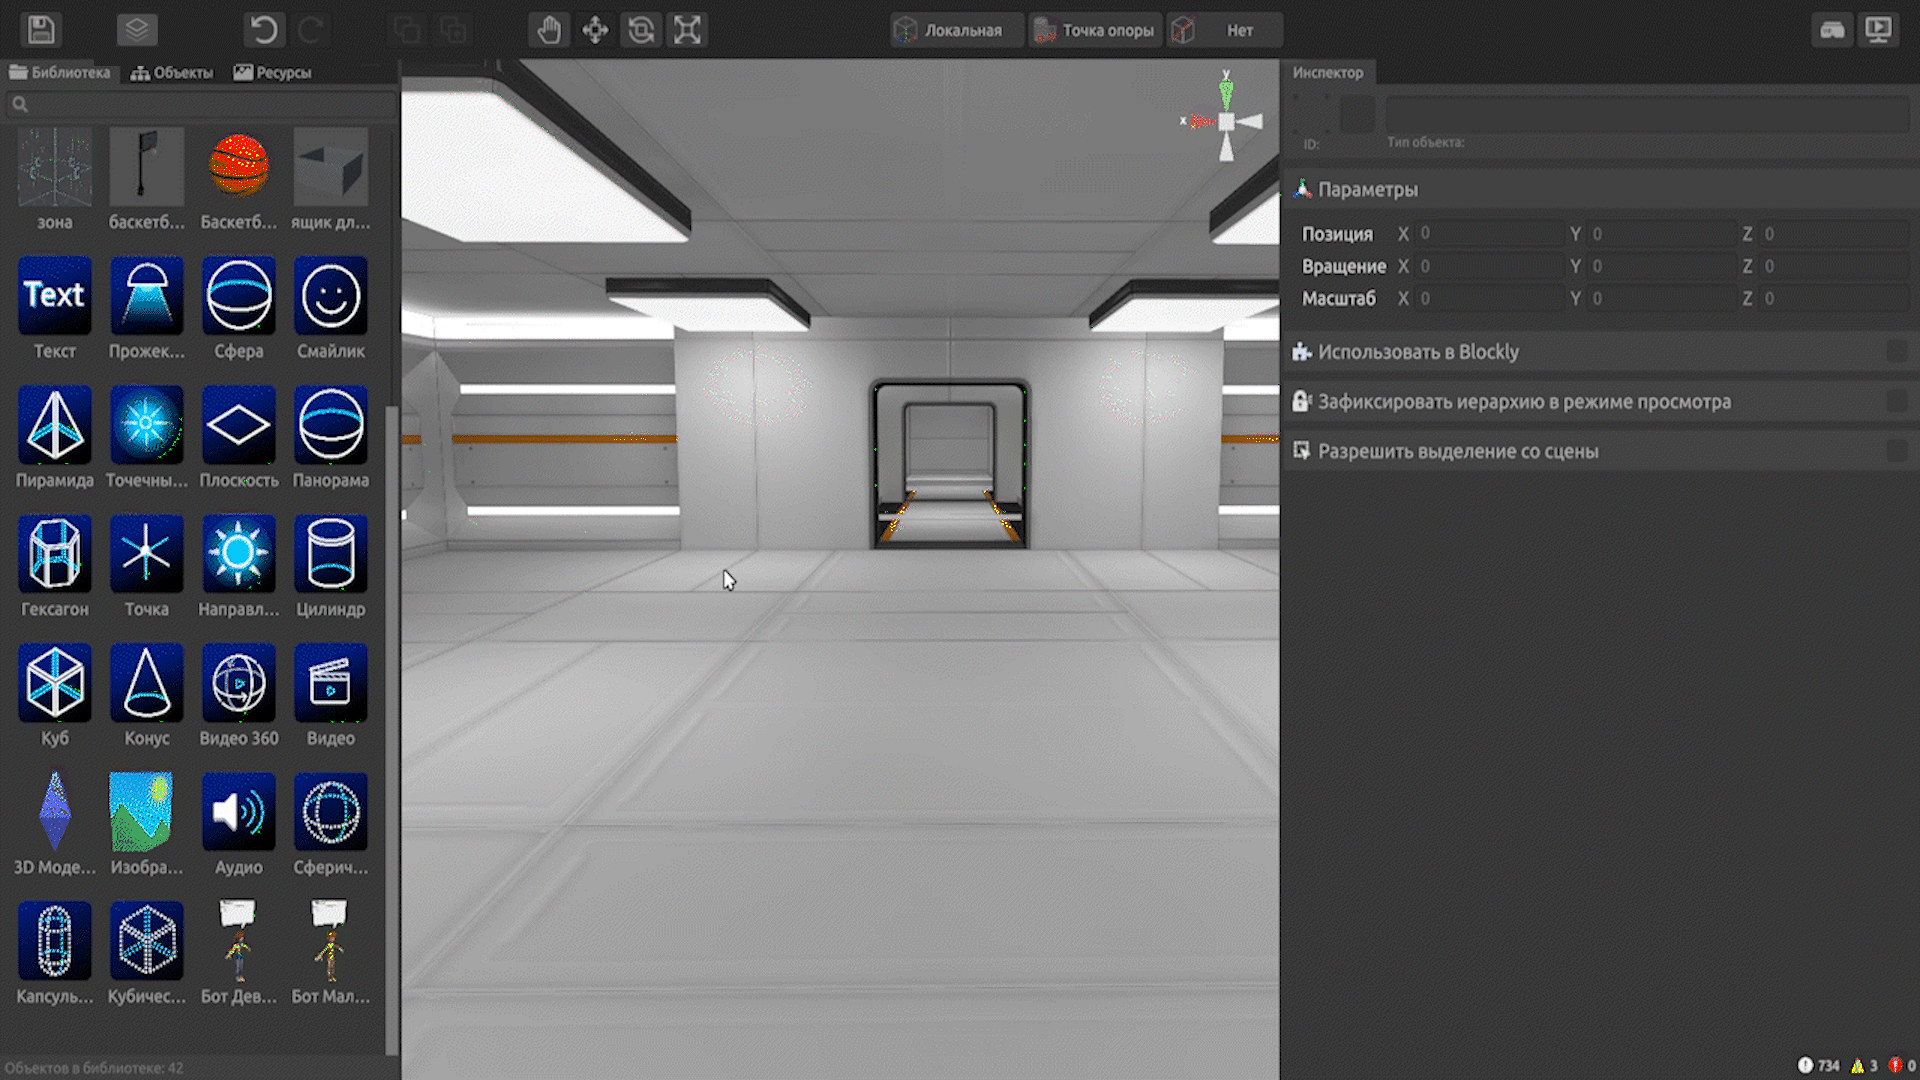Switch to the Ресурсы tab

[x=272, y=72]
